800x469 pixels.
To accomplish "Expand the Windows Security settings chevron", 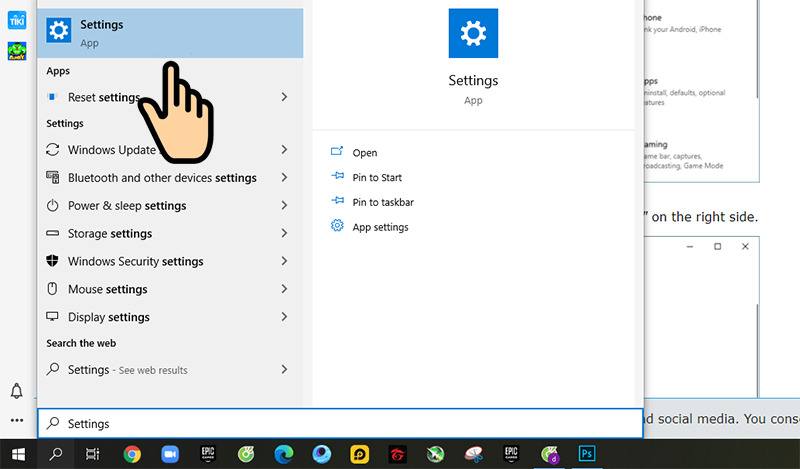I will 284,261.
